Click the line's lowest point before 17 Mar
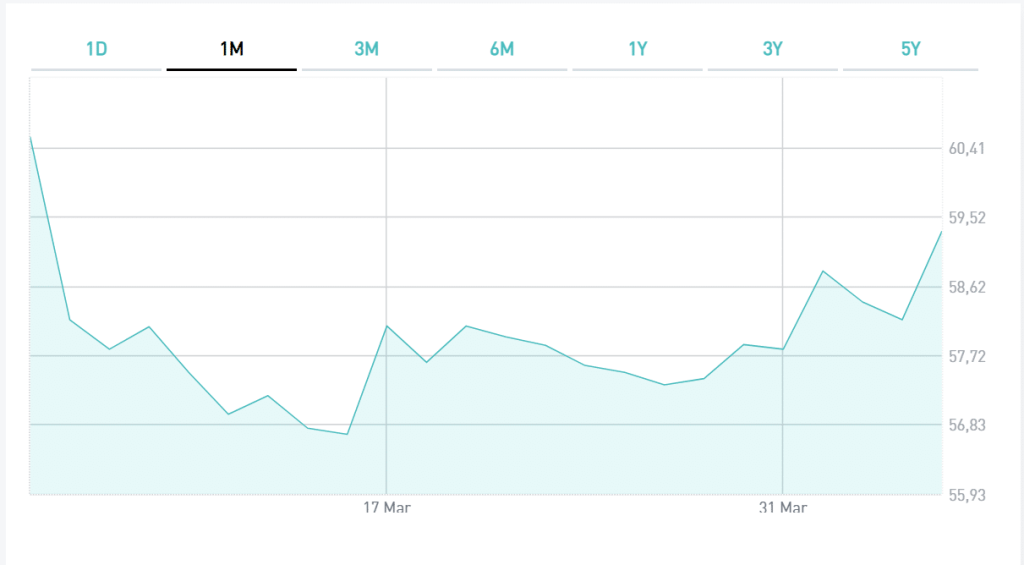 click(x=347, y=434)
